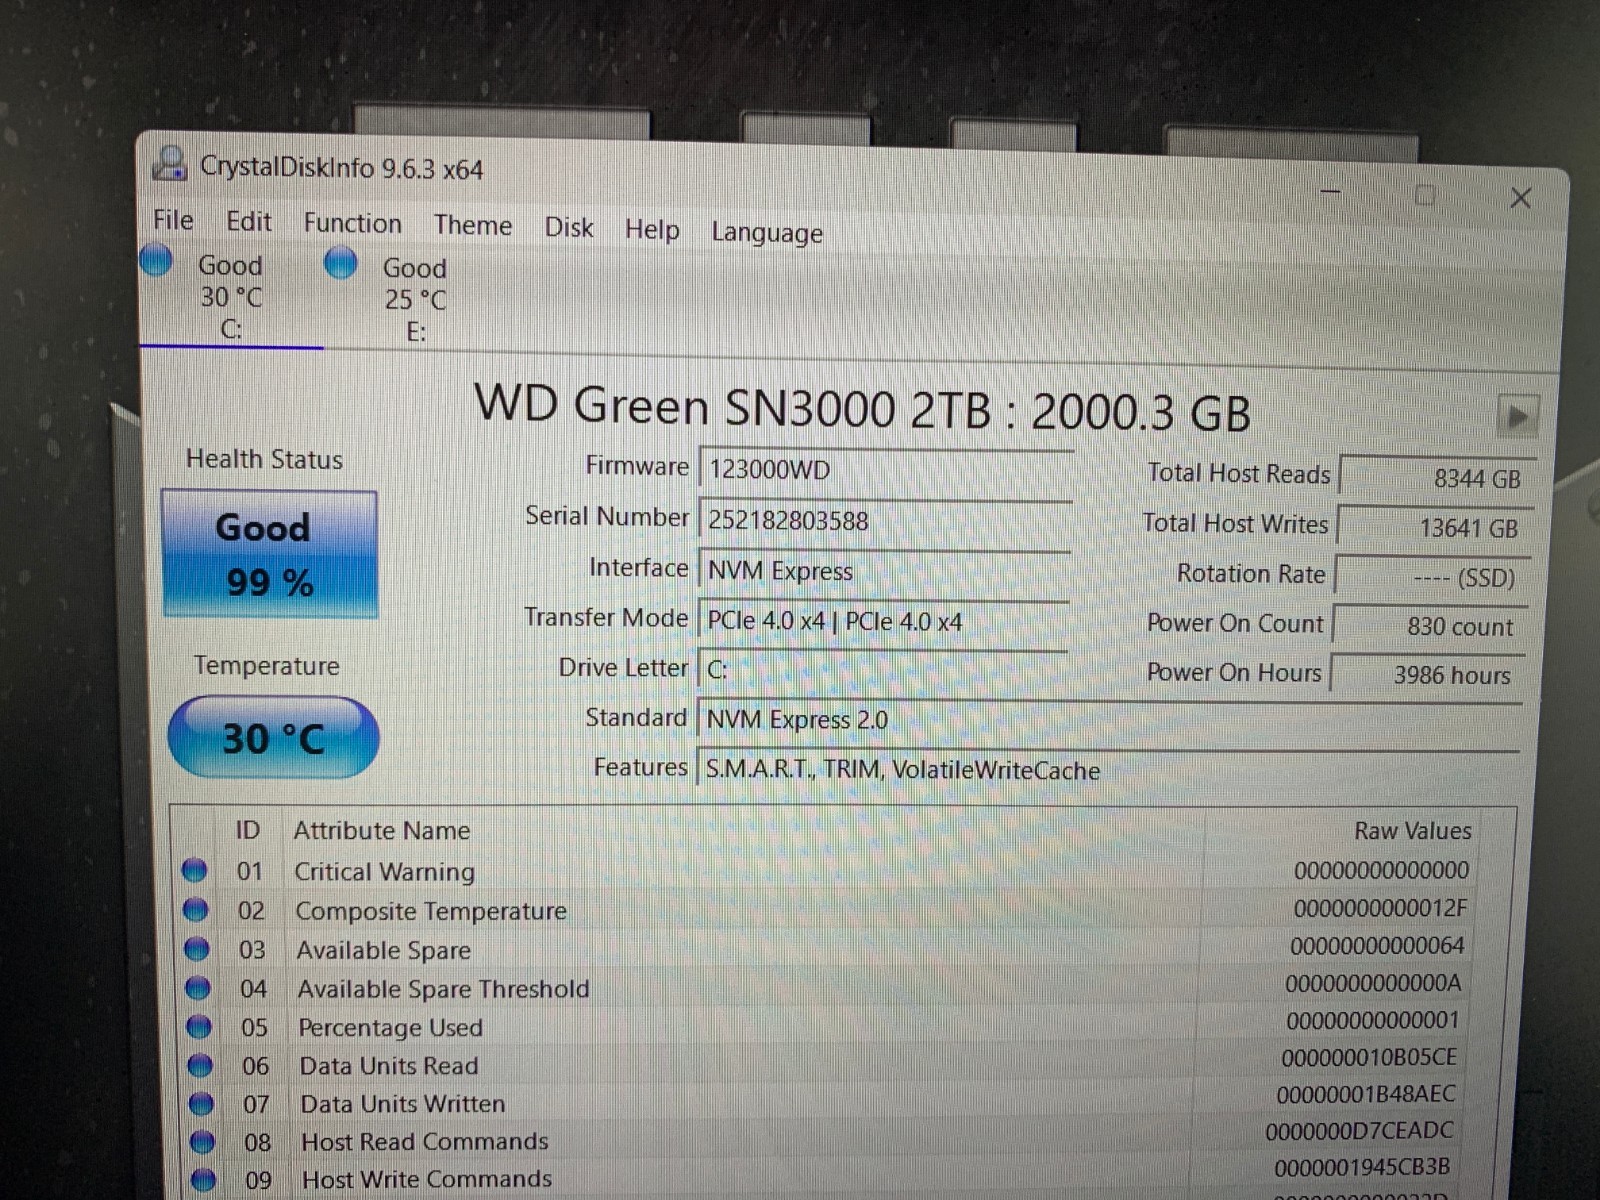Image resolution: width=1600 pixels, height=1200 pixels.
Task: Click the Standard field NVM Express 2.0
Action: click(x=1109, y=720)
